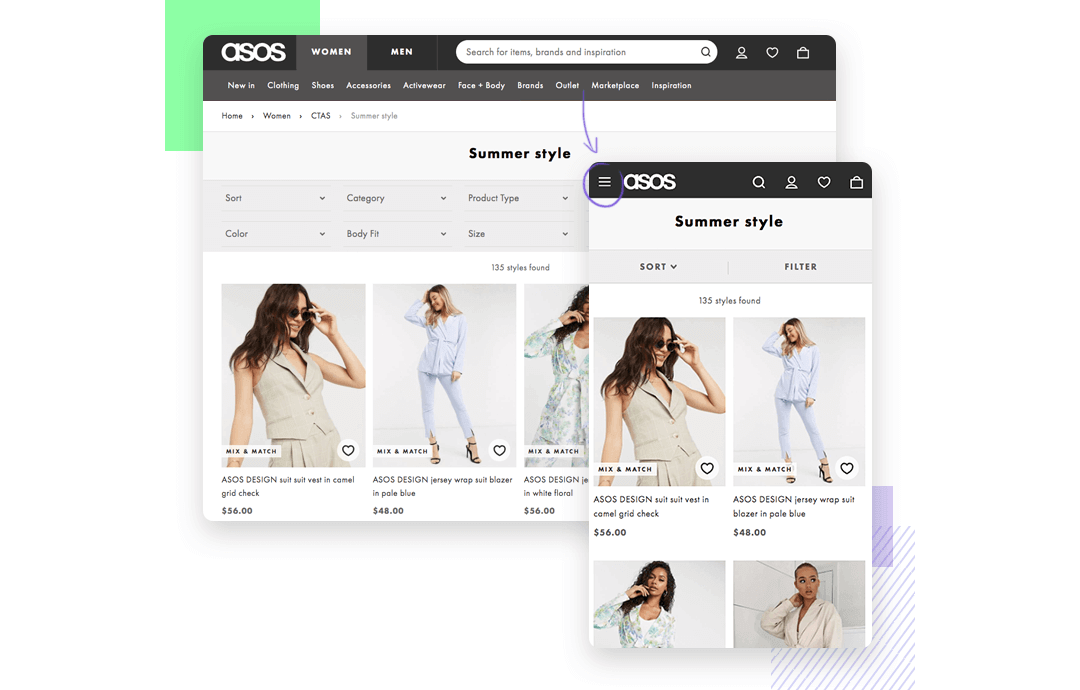Open the Clothing menu
Viewport: 1080px width, 690px height.
[283, 85]
